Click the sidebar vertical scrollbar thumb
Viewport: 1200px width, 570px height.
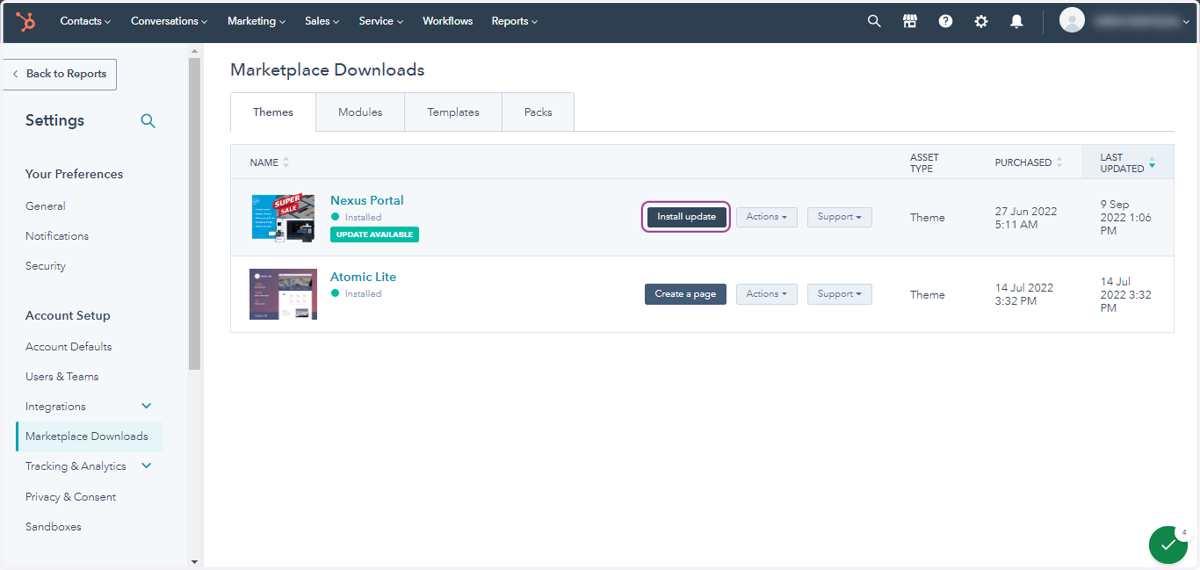[x=194, y=213]
